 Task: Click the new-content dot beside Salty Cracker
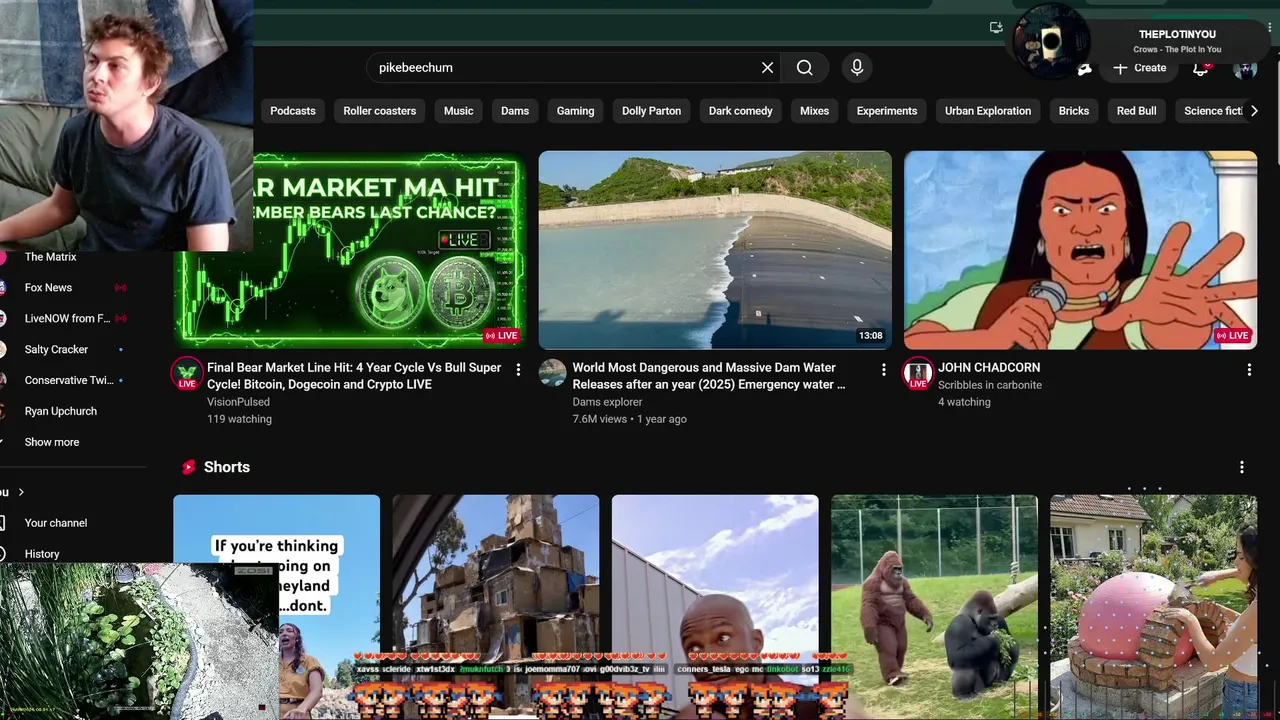click(x=121, y=350)
